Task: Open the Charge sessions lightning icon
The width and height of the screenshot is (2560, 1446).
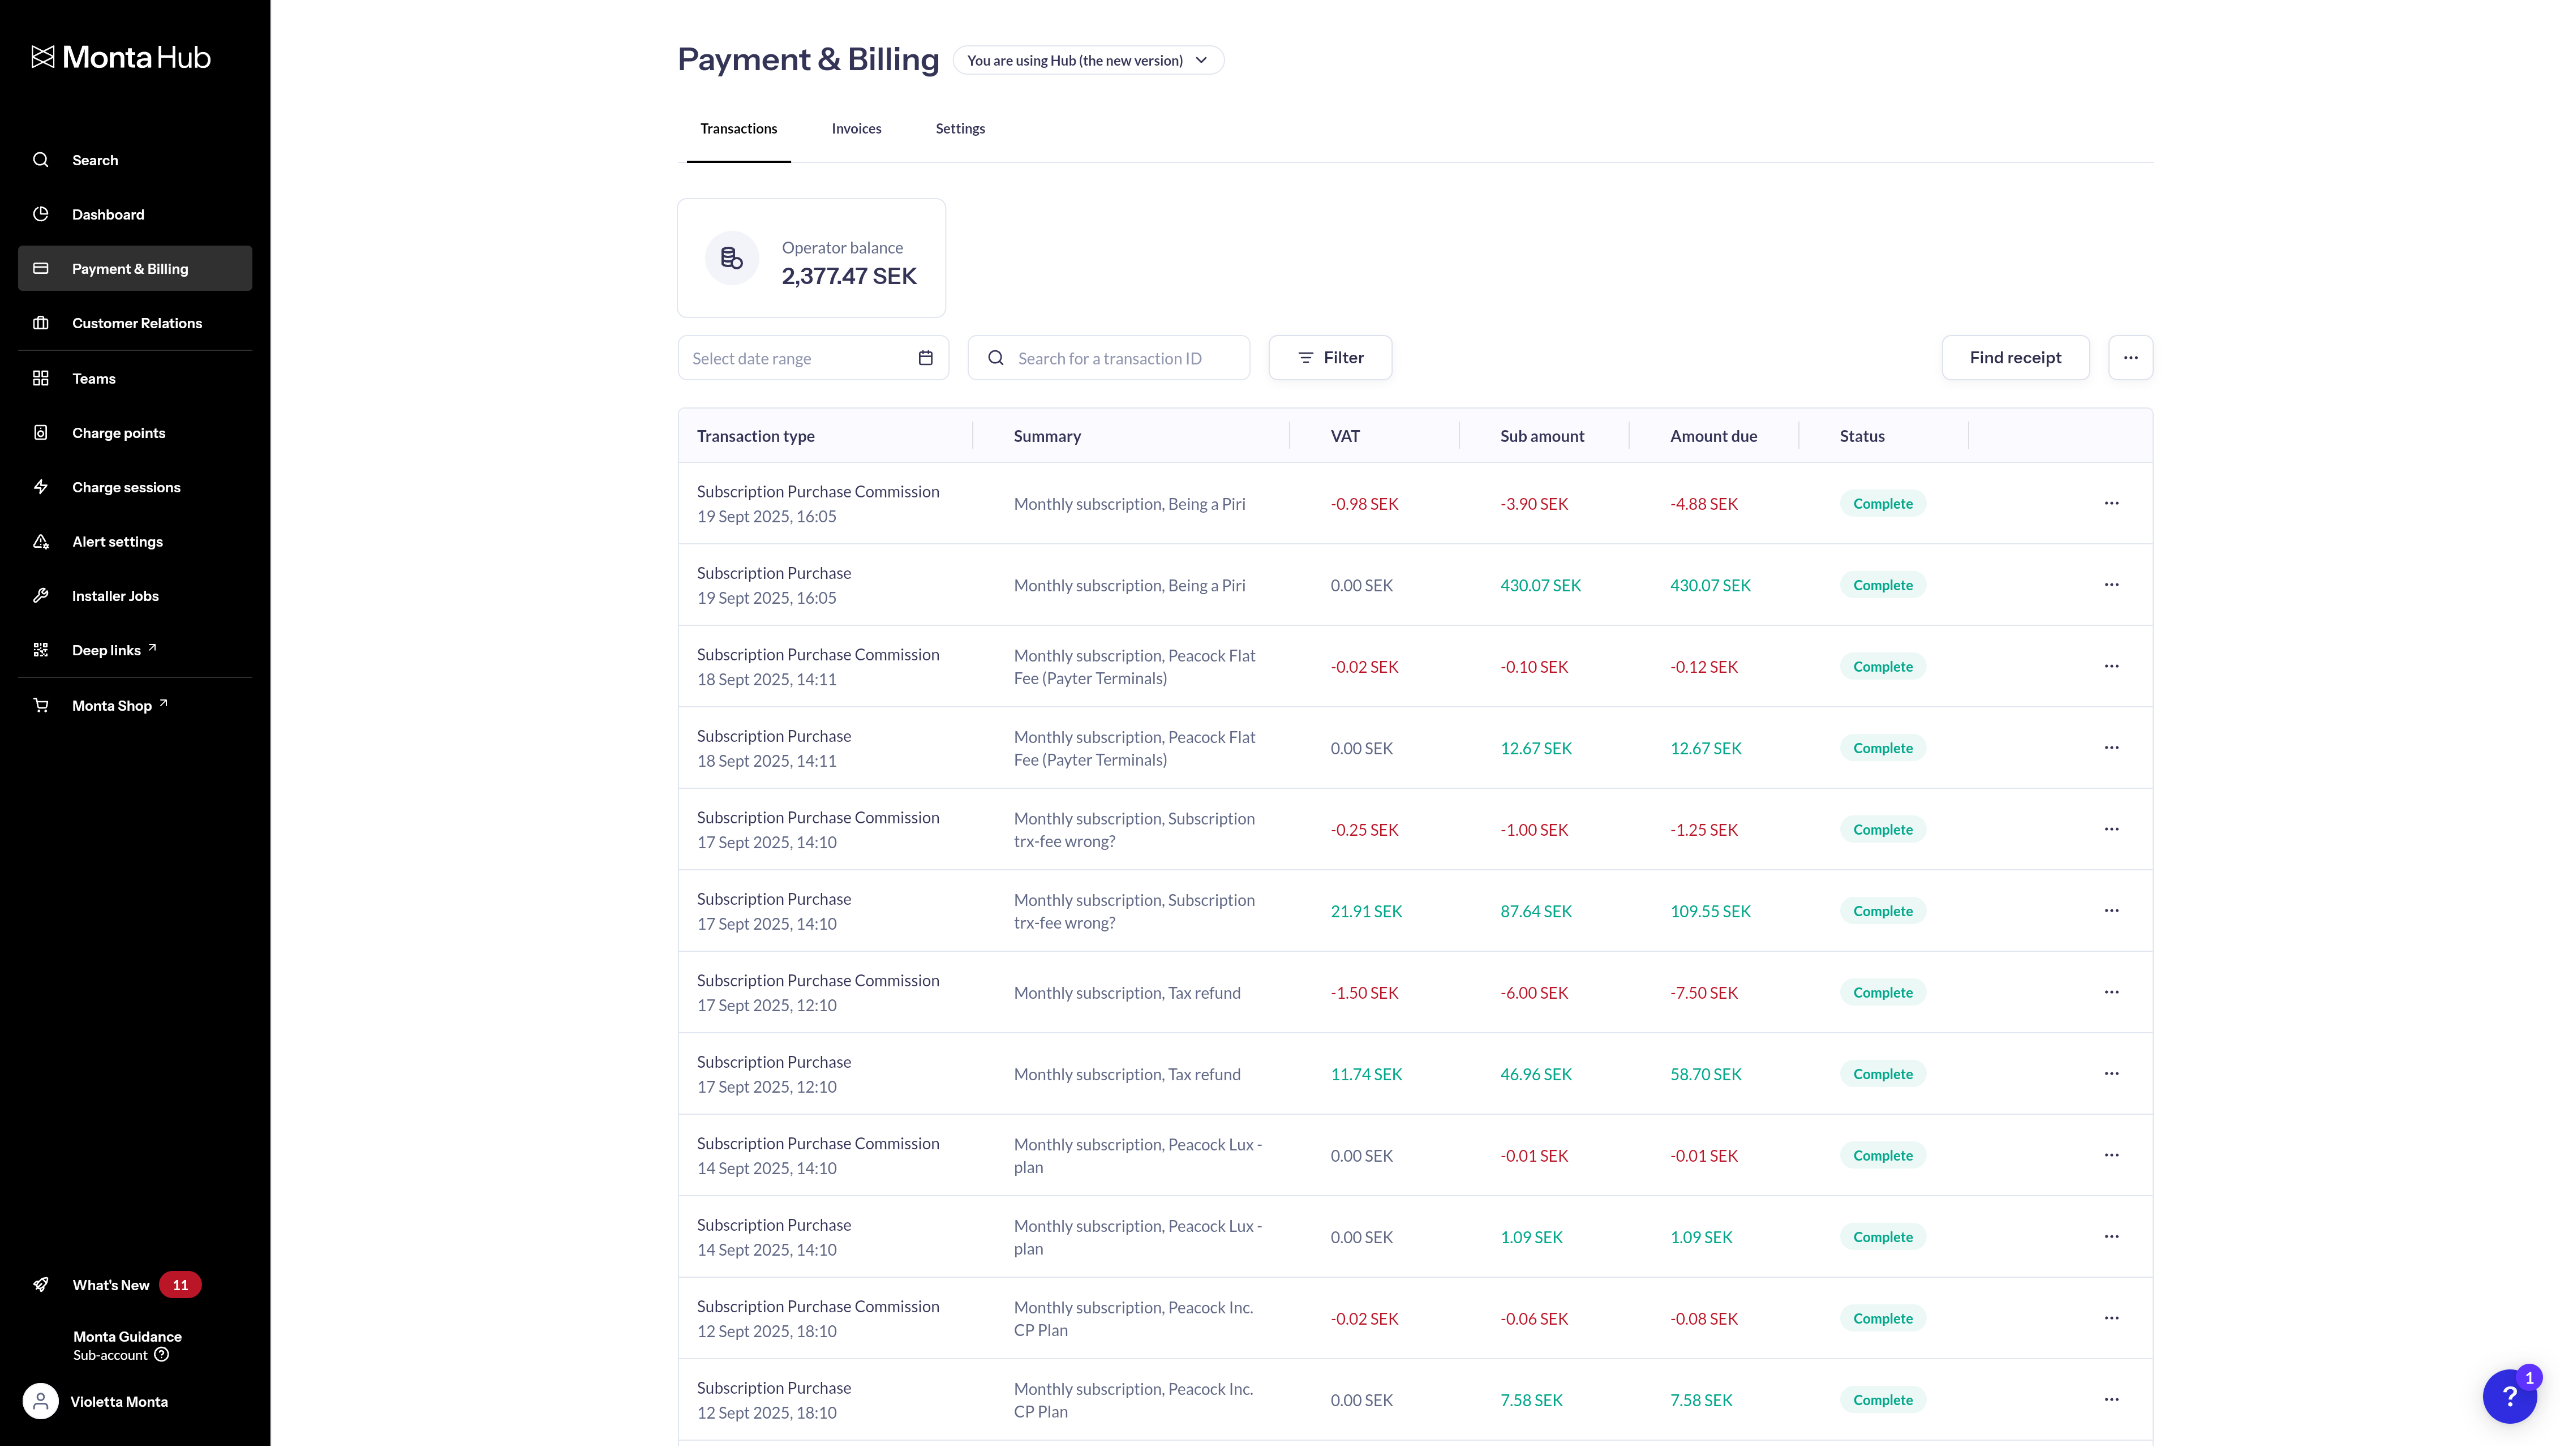Action: click(x=41, y=487)
